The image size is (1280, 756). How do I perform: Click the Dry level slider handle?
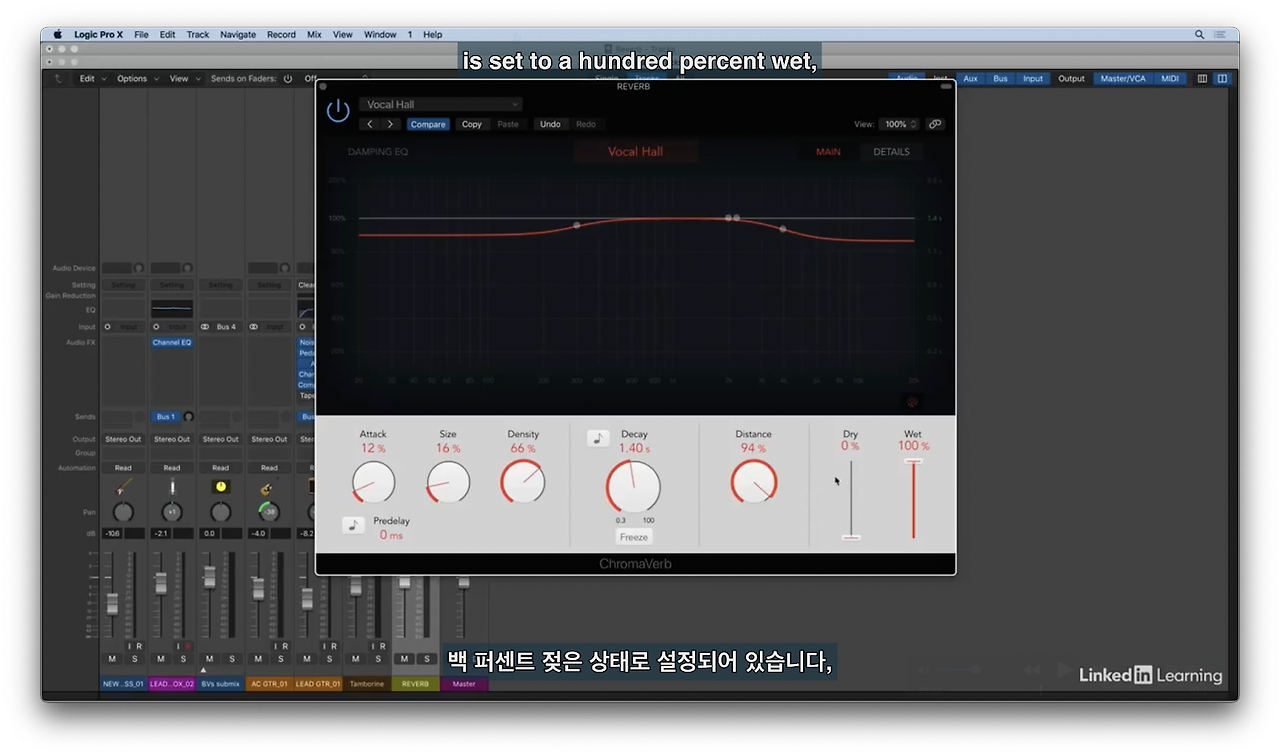click(851, 537)
